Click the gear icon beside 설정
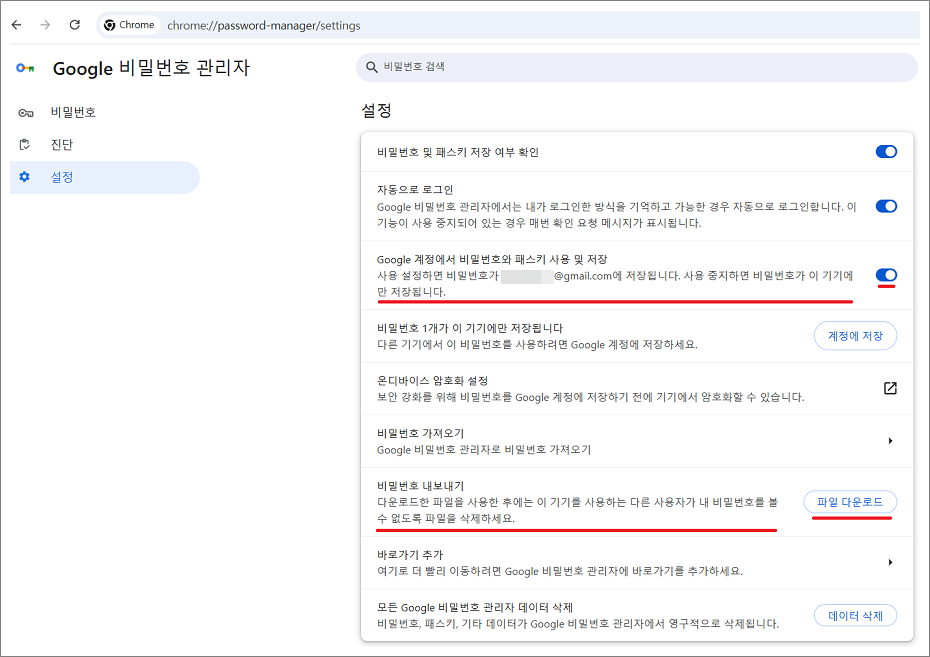 [x=24, y=177]
